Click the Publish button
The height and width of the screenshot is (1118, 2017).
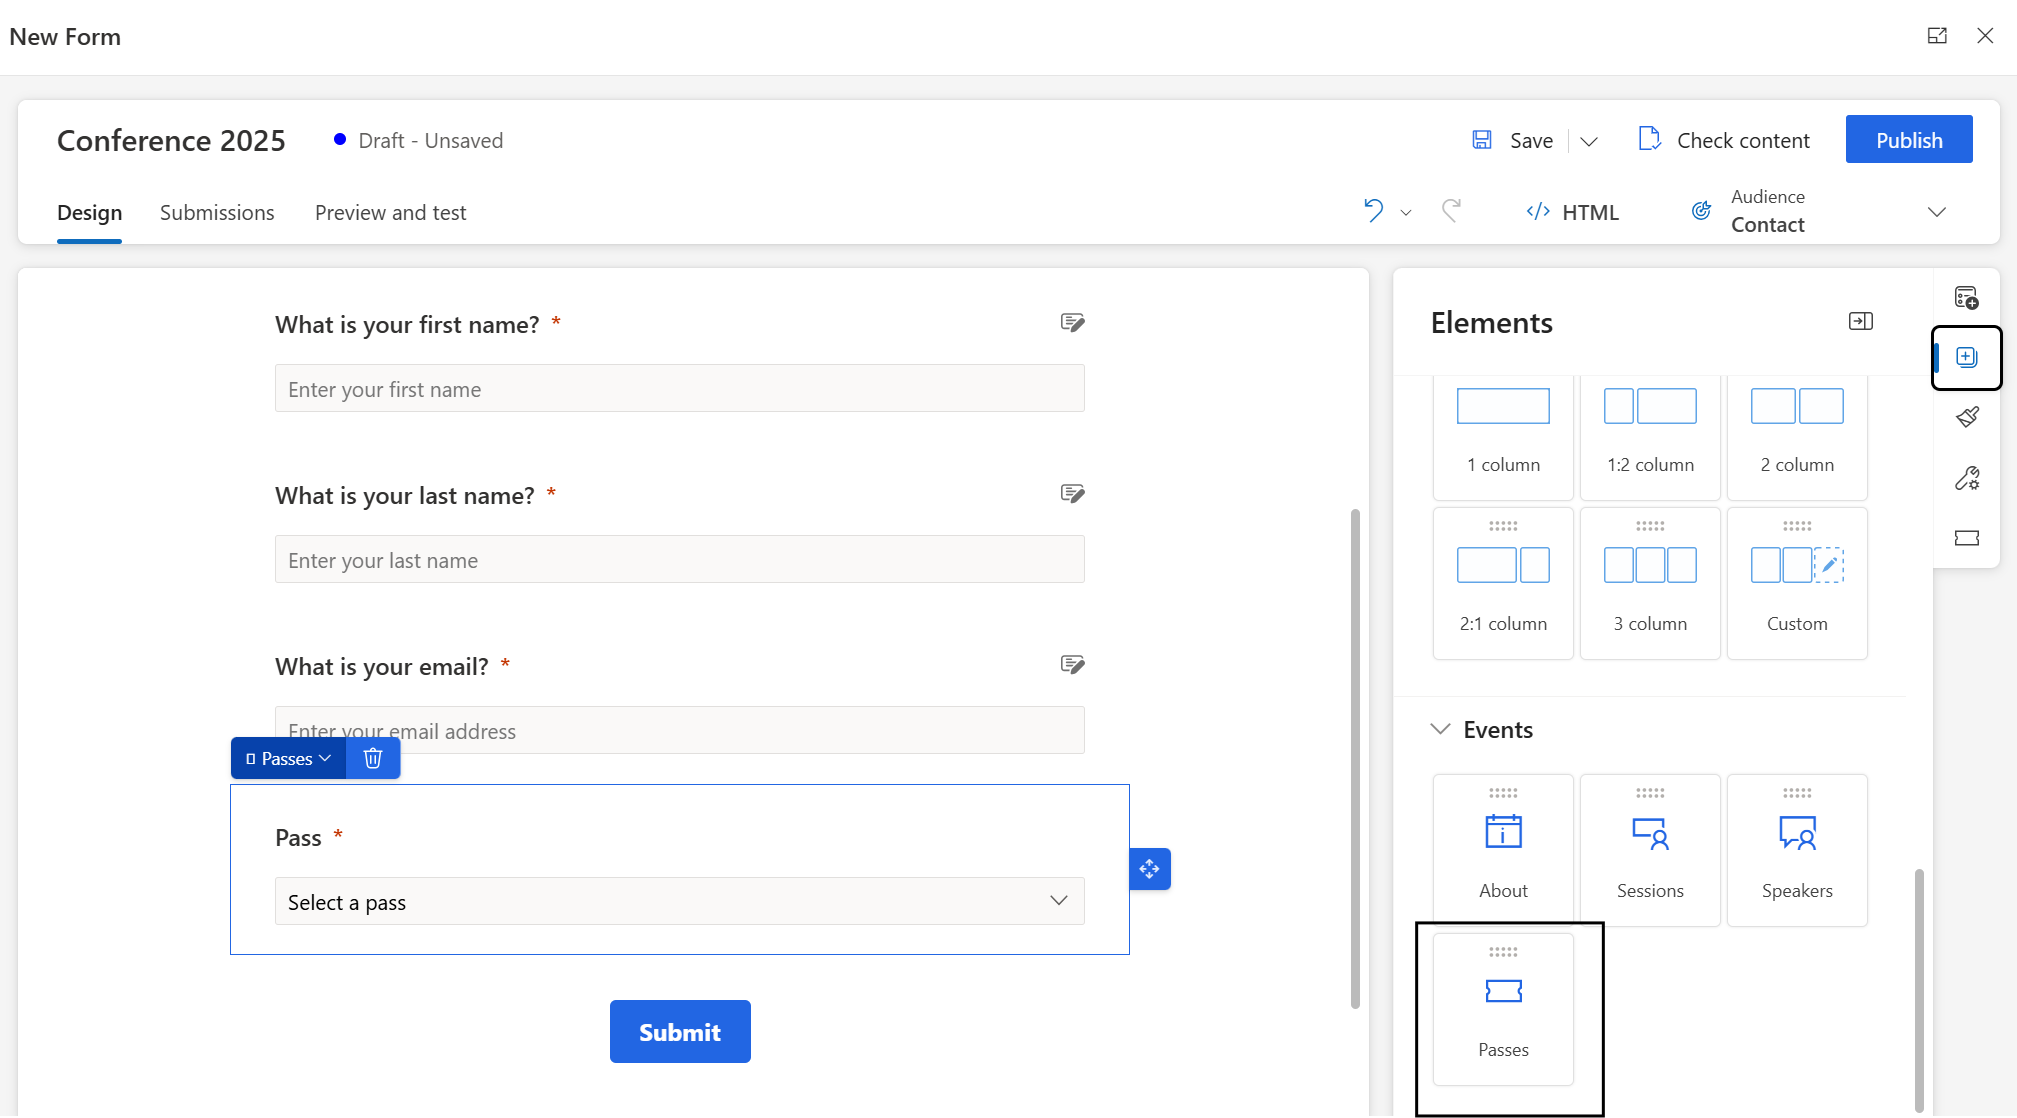pos(1908,140)
